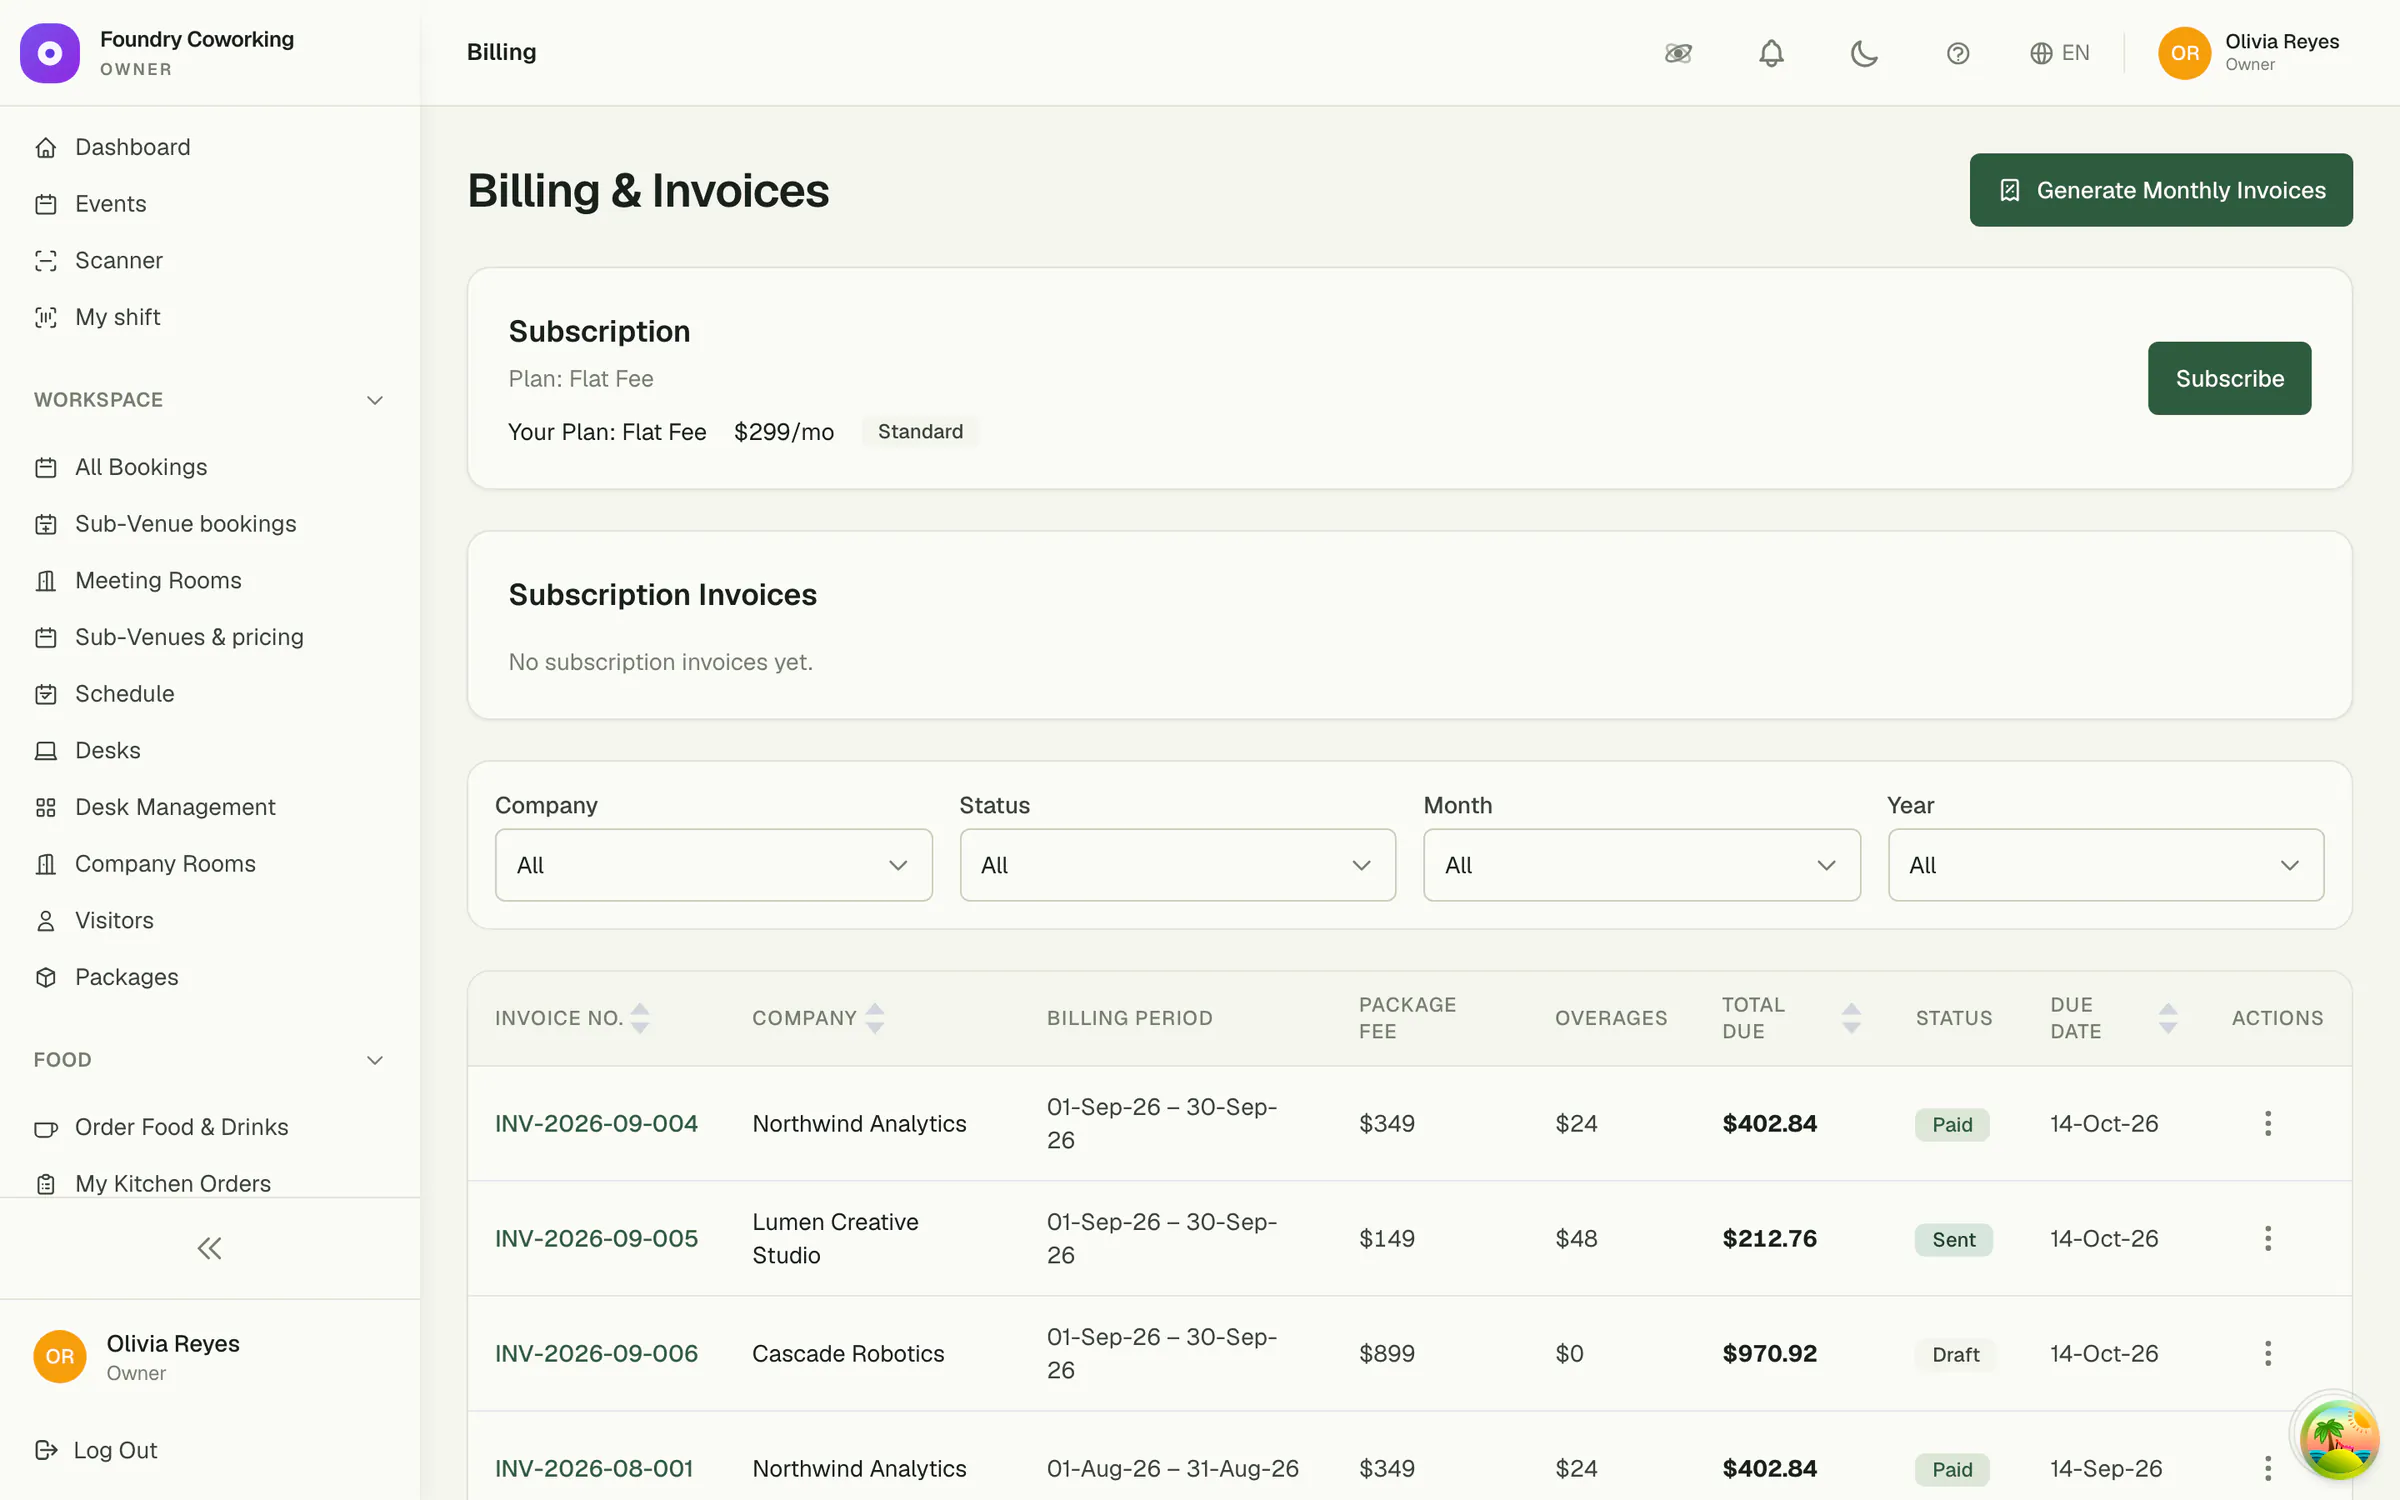Click the Company Rooms icon
The height and width of the screenshot is (1500, 2400).
click(46, 864)
